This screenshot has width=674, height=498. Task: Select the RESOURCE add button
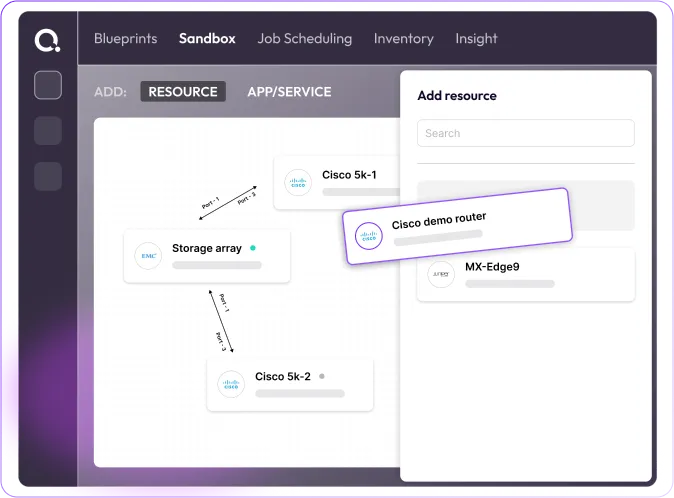(183, 92)
